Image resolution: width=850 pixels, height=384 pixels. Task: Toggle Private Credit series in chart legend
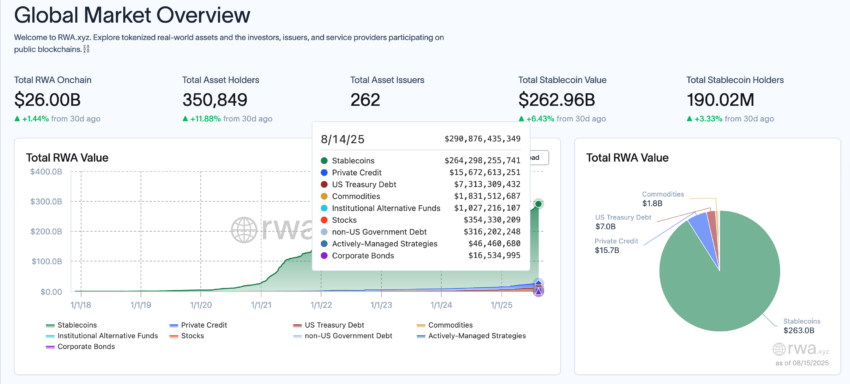click(x=198, y=325)
